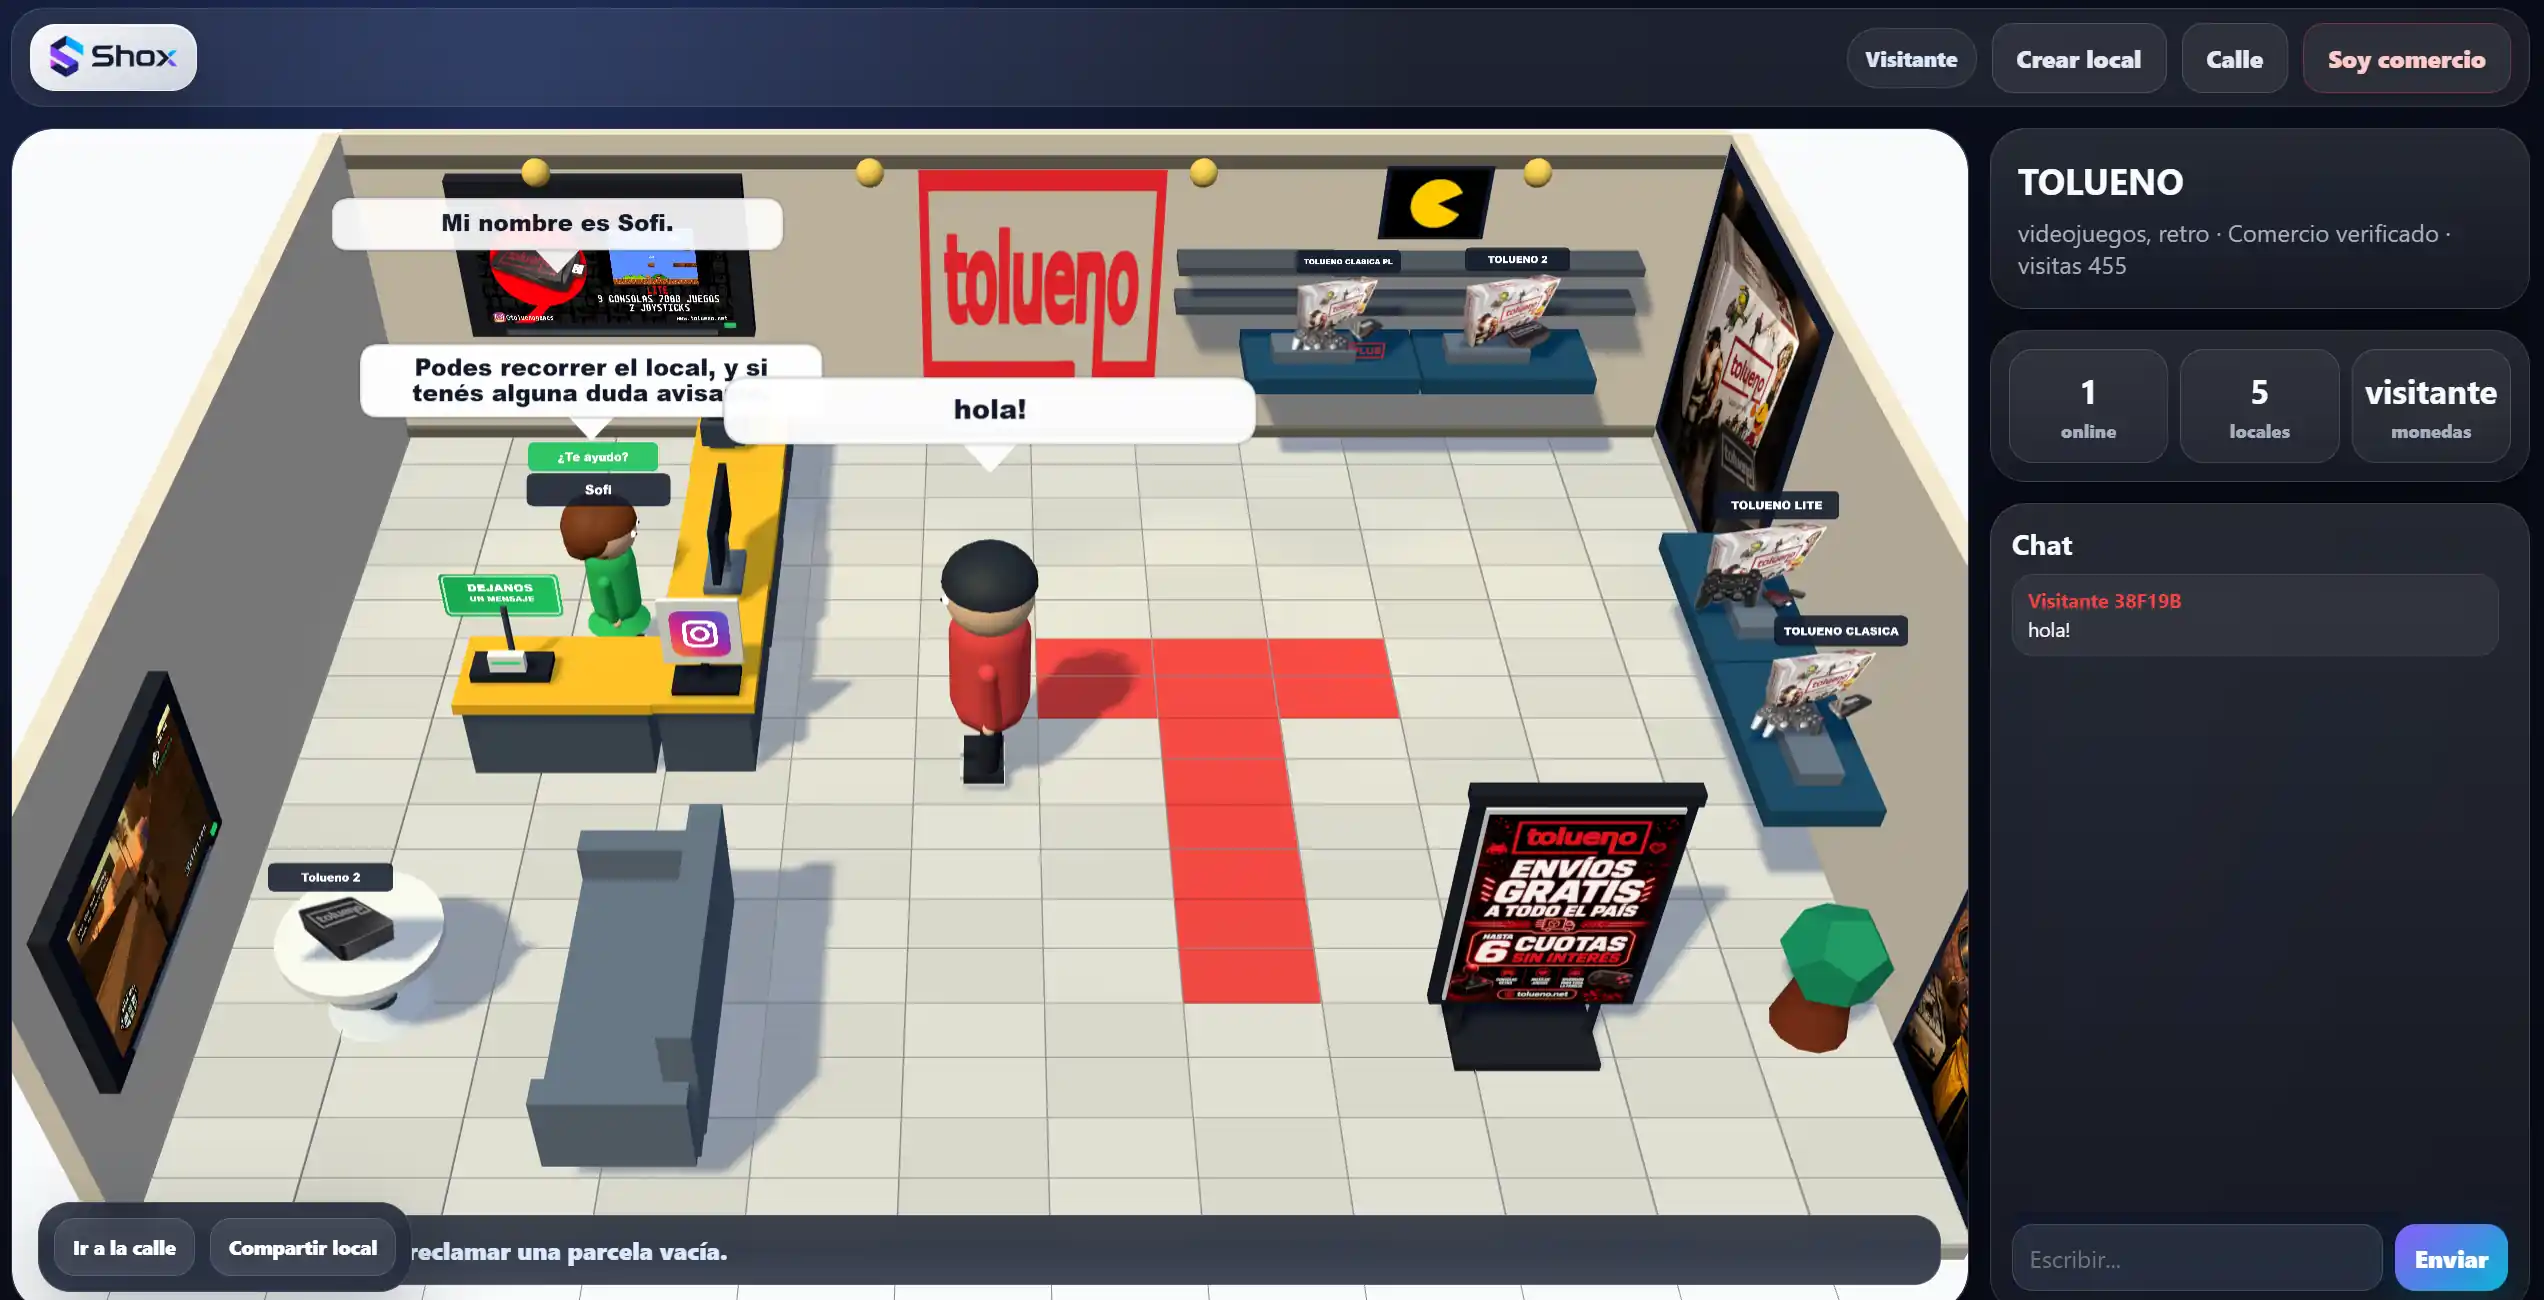The height and width of the screenshot is (1300, 2544).
Task: Click the "Mi nombre es Sofi." speech bubble
Action: pyautogui.click(x=557, y=223)
